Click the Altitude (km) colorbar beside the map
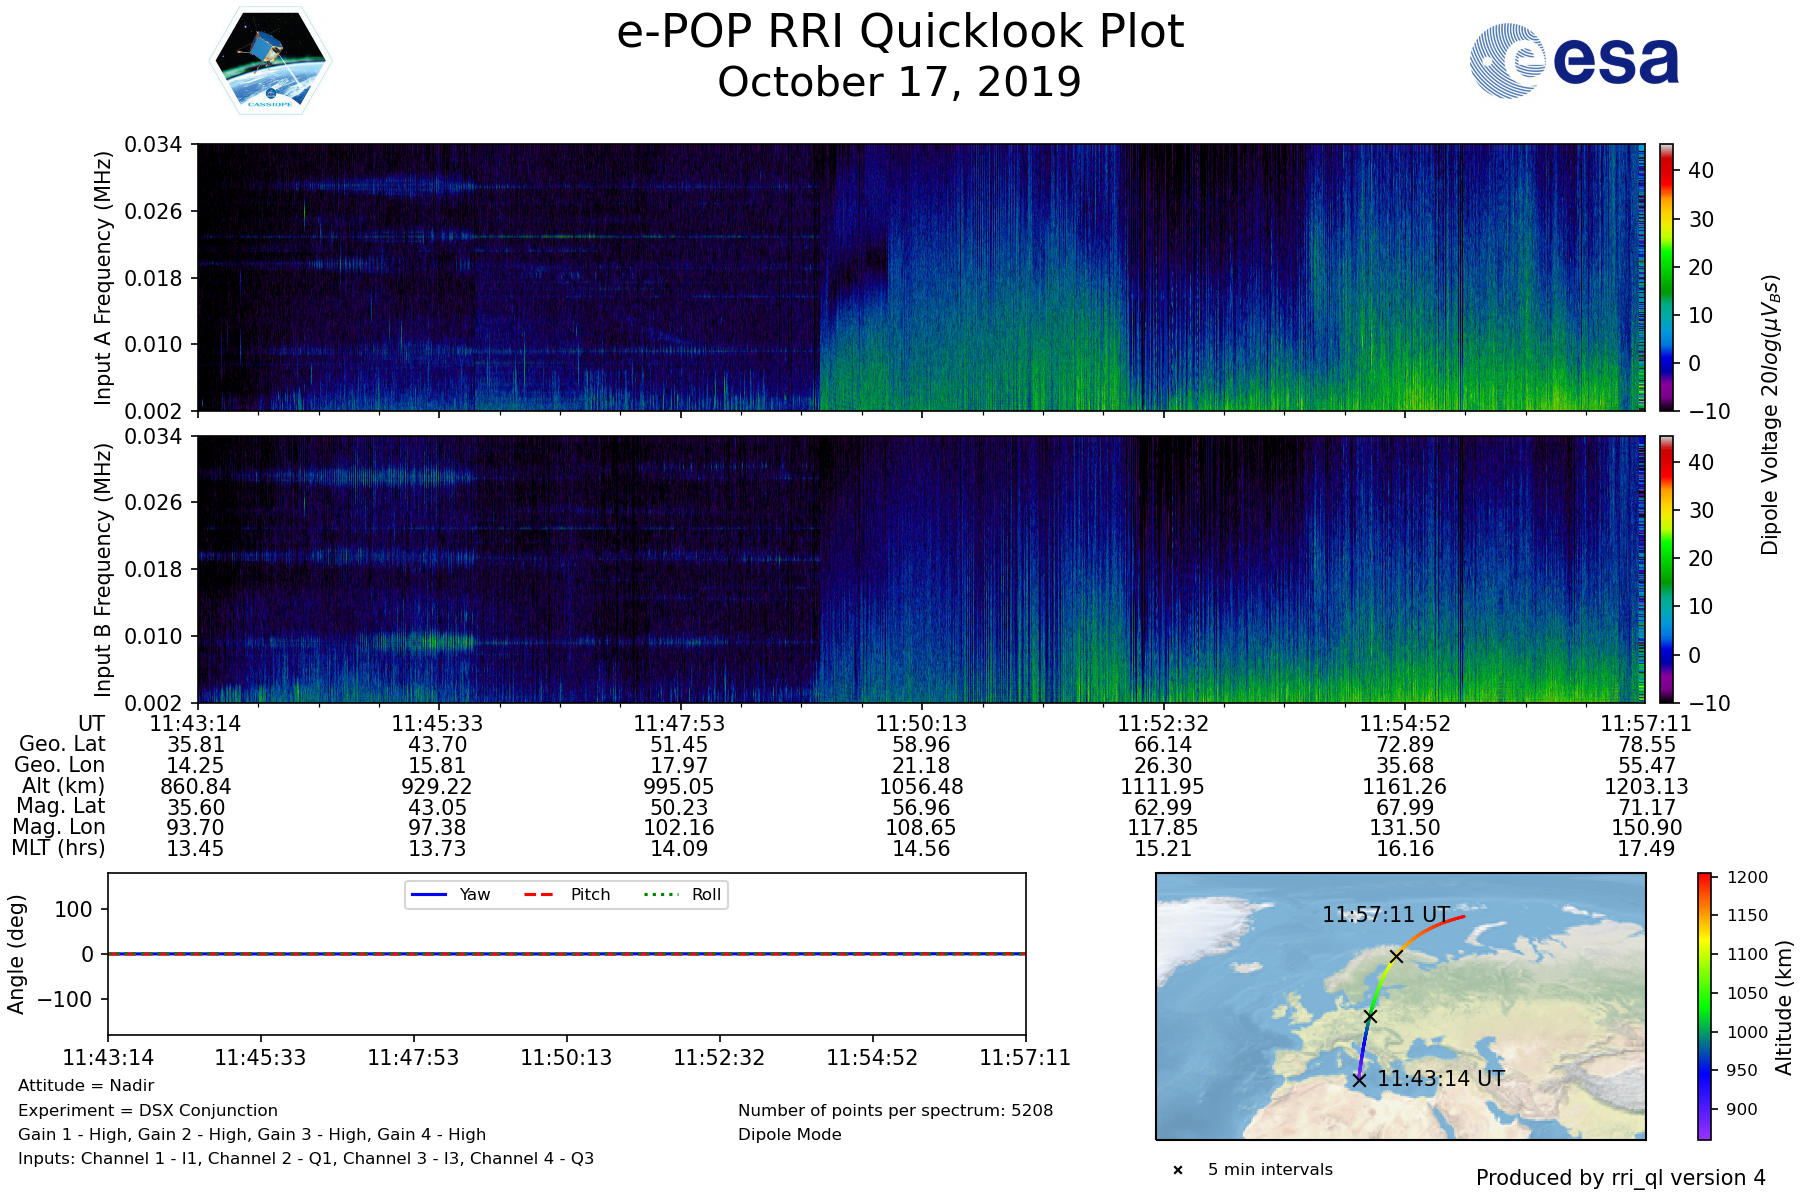 point(1704,1005)
